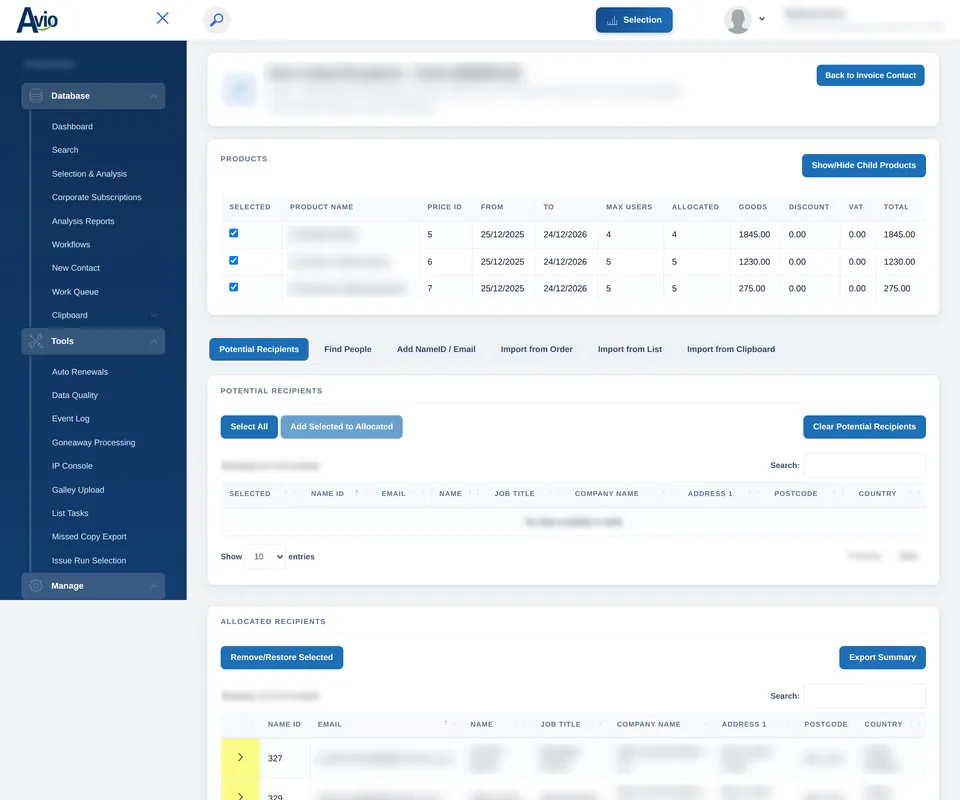This screenshot has height=800, width=960.
Task: Open Goneaway Processing
Action: (x=93, y=443)
